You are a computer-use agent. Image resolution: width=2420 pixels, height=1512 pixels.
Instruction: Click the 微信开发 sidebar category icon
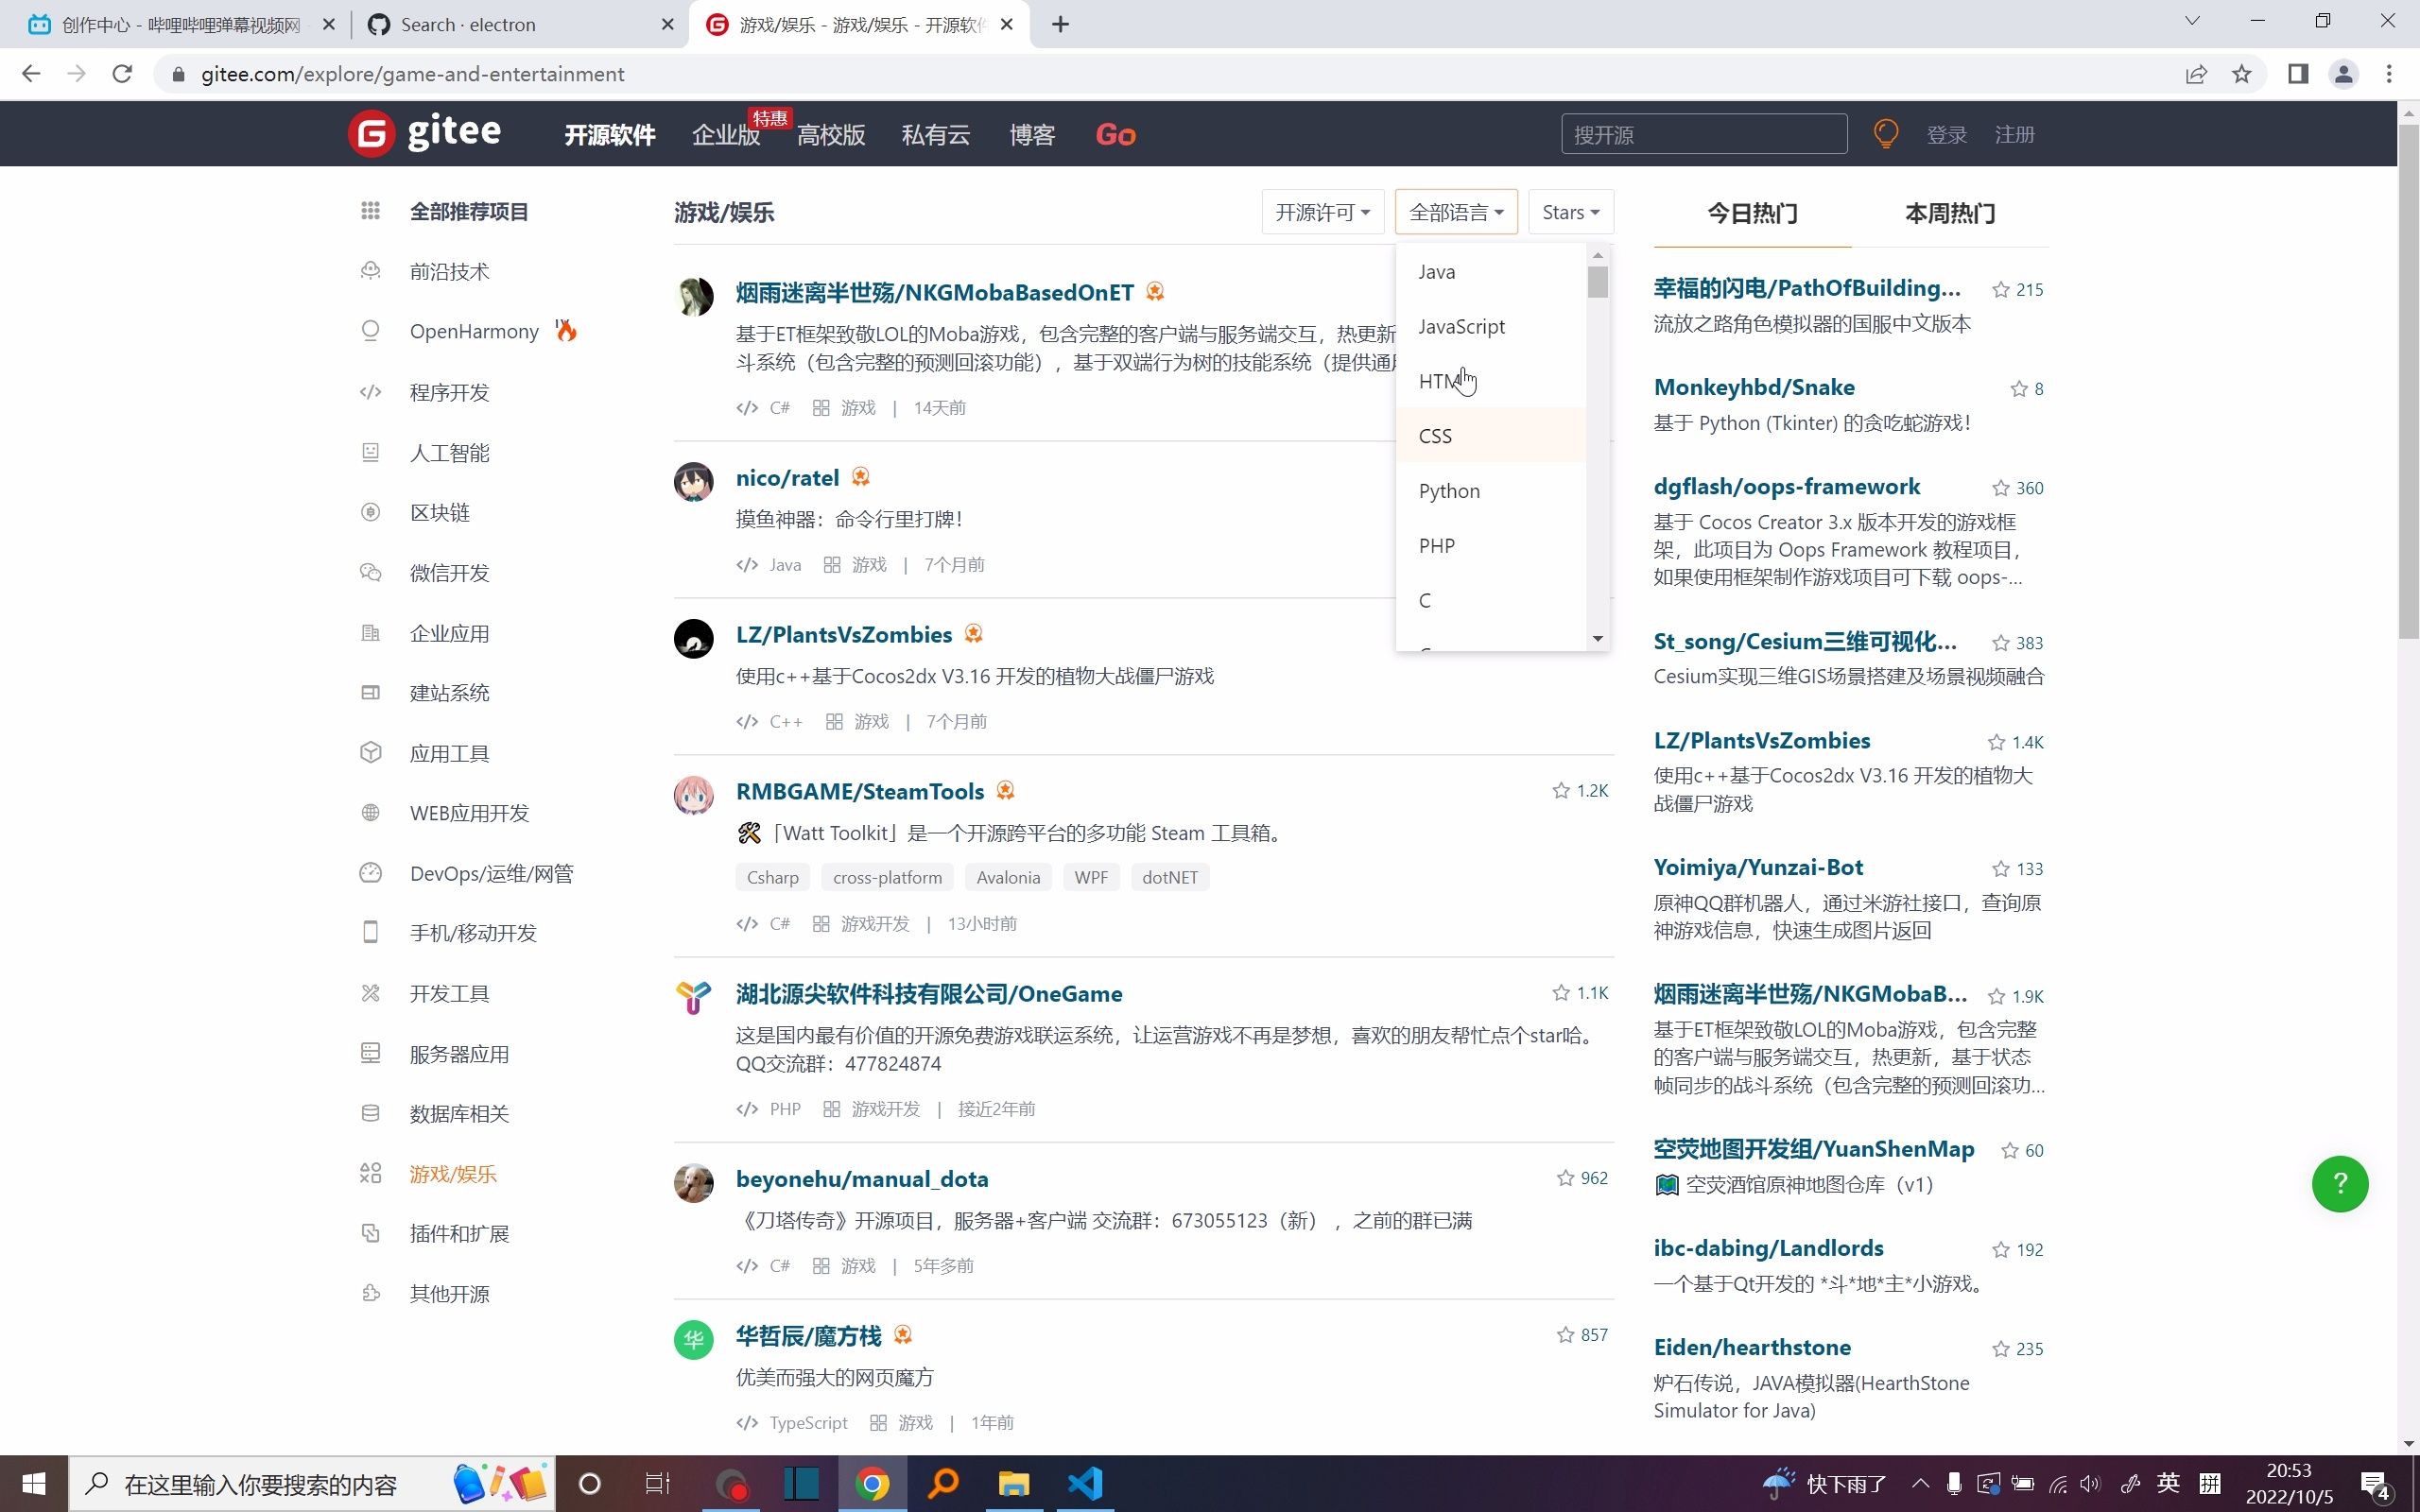[x=372, y=572]
